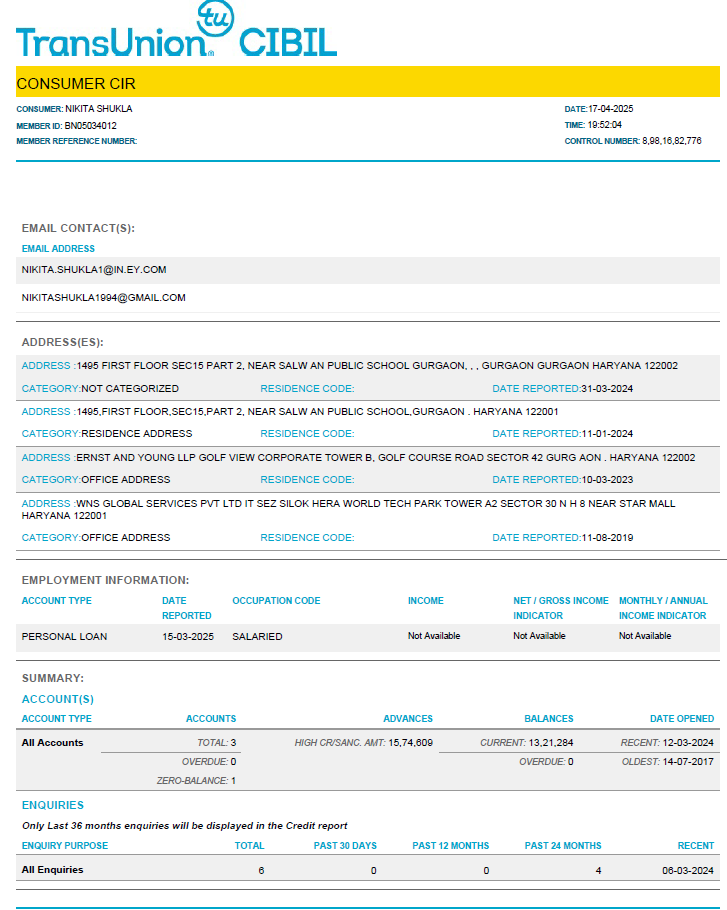The width and height of the screenshot is (727, 910).
Task: Select the email NIKITA.SHUKLA1@IN.EY.COM
Action: pos(94,270)
